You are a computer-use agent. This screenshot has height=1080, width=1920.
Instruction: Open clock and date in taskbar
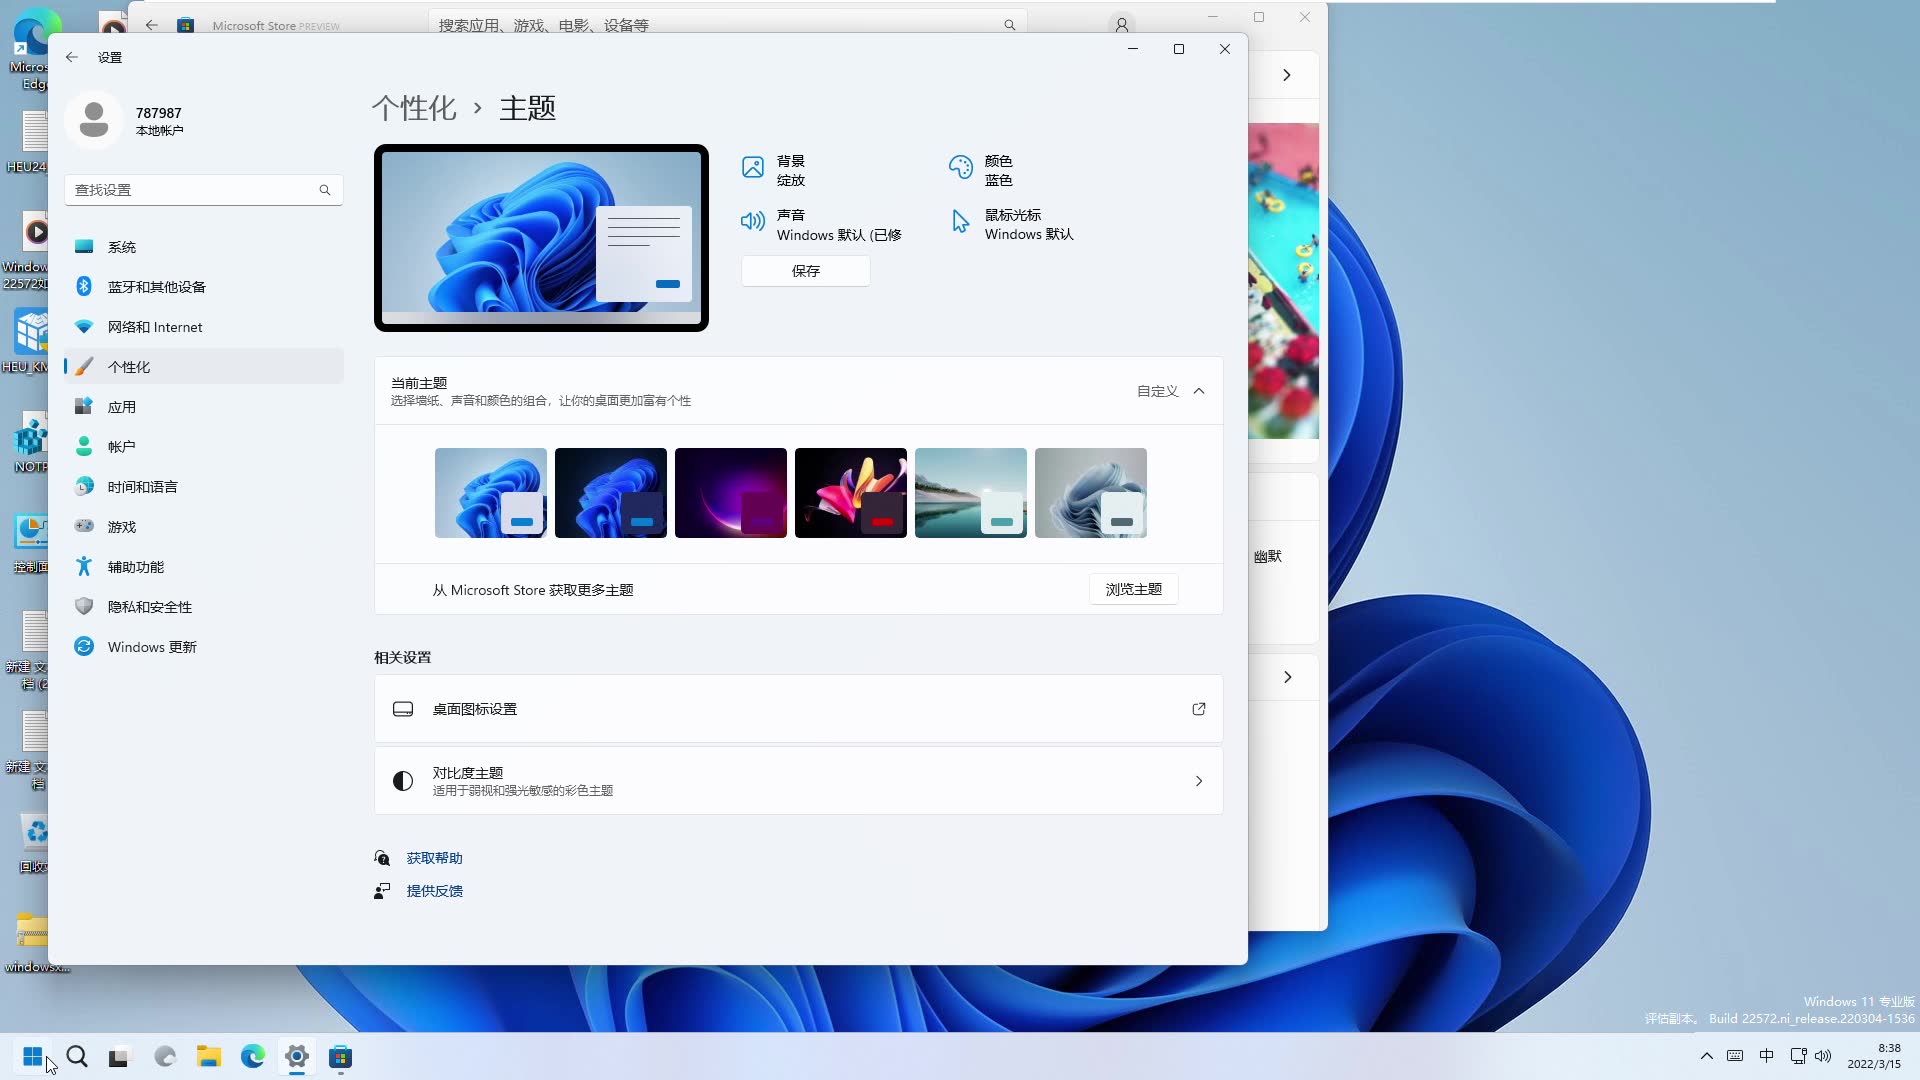(1874, 1056)
